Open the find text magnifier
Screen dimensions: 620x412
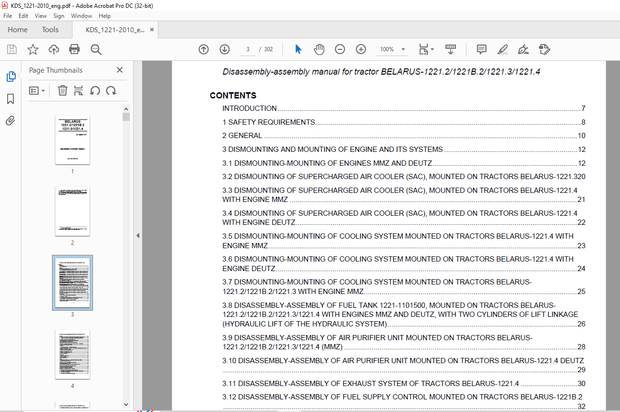[96, 49]
